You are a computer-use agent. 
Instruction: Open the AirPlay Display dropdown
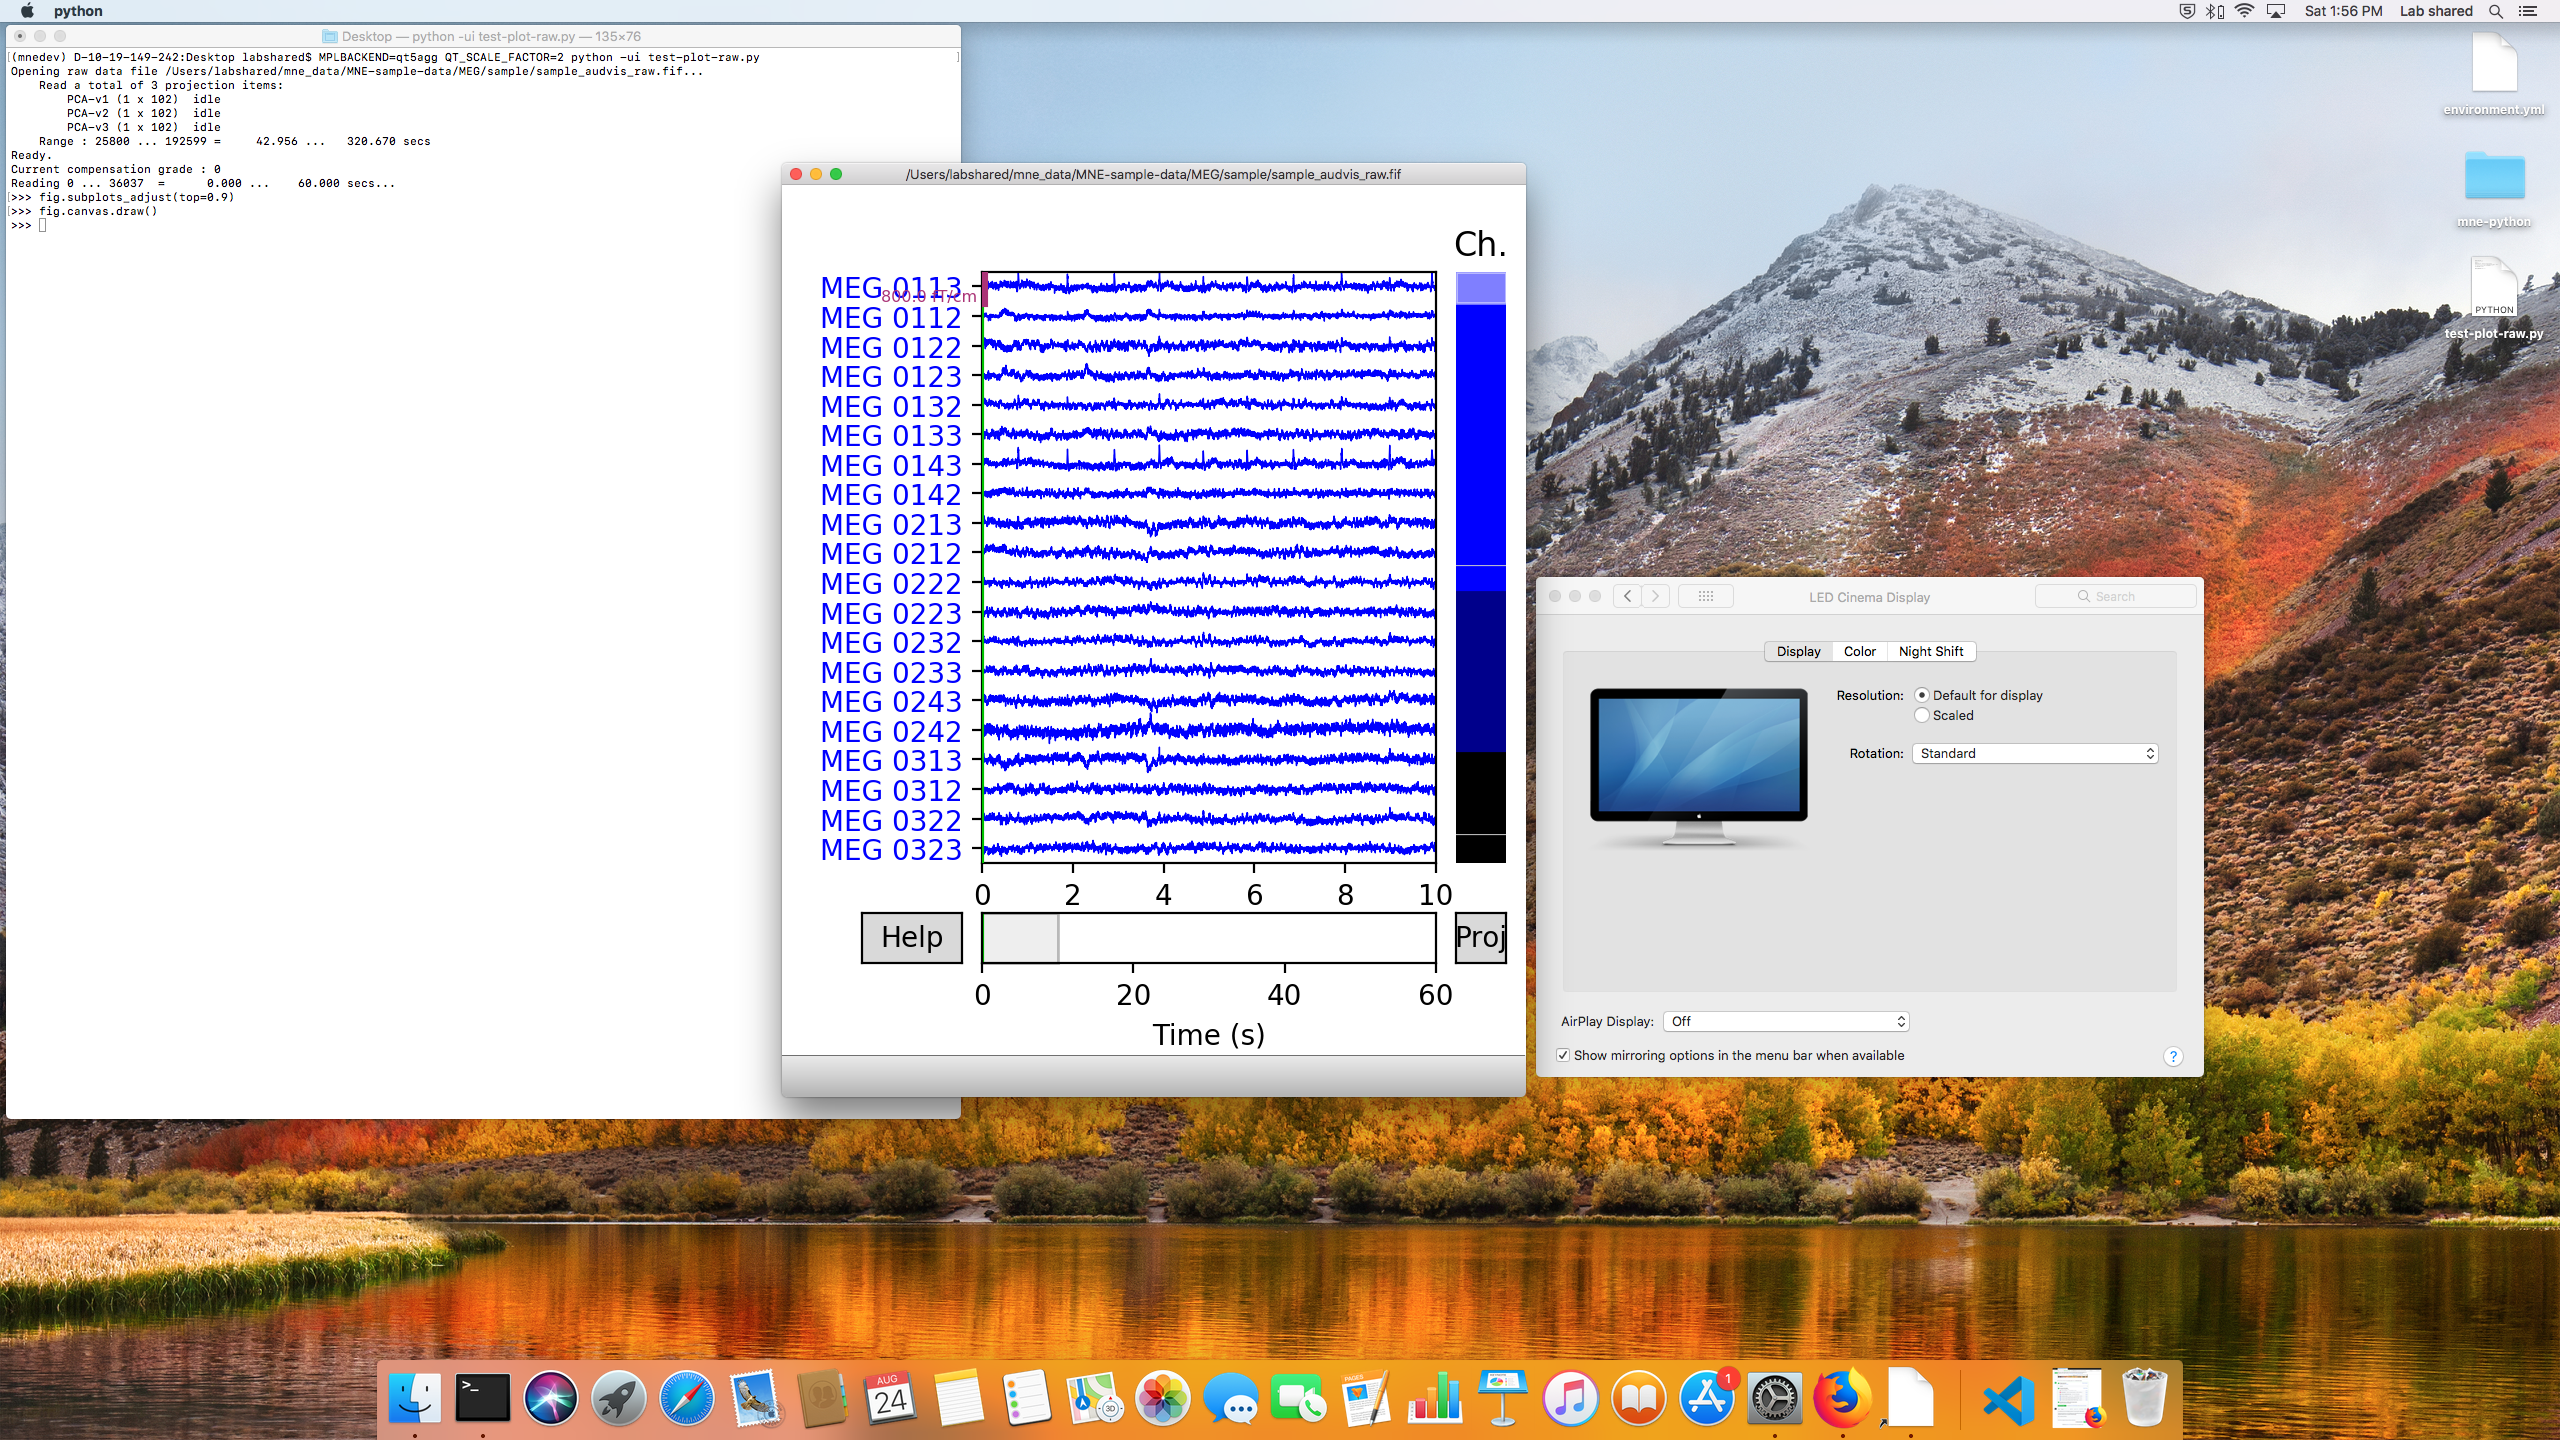(x=1786, y=1021)
